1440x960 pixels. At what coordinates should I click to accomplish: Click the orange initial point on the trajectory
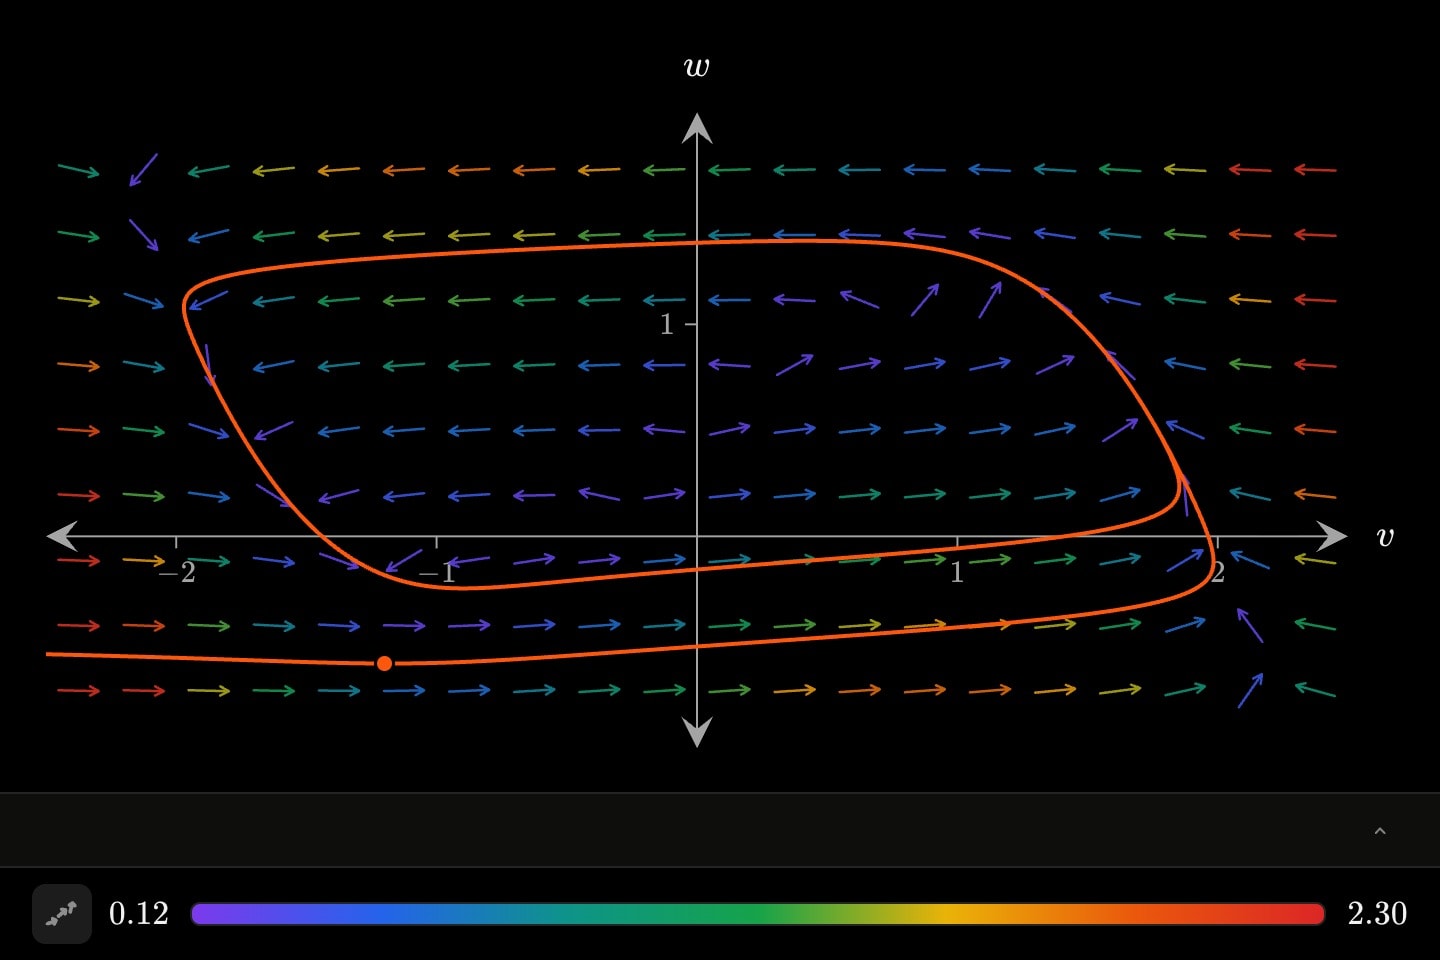384,663
